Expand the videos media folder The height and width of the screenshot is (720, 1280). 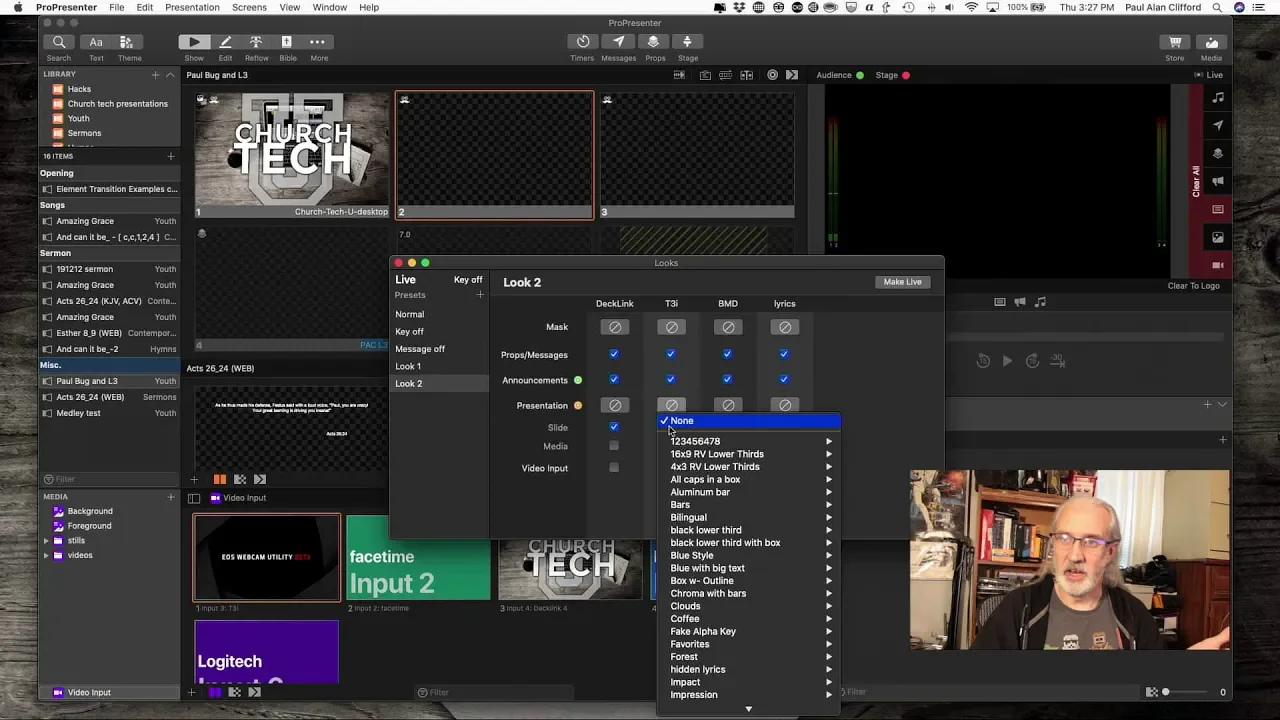pos(45,555)
